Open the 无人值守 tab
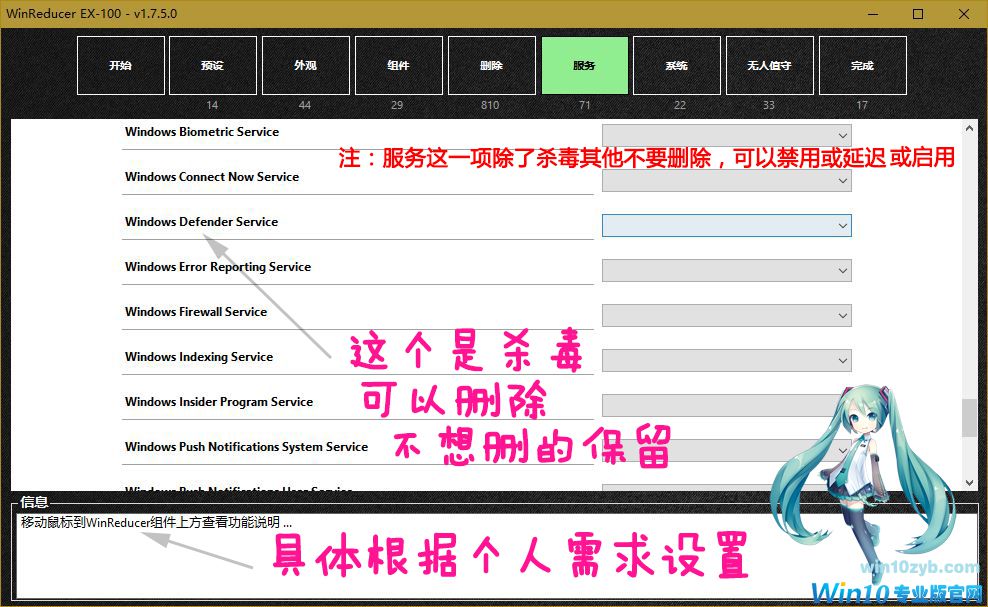The height and width of the screenshot is (607, 988). pos(769,66)
